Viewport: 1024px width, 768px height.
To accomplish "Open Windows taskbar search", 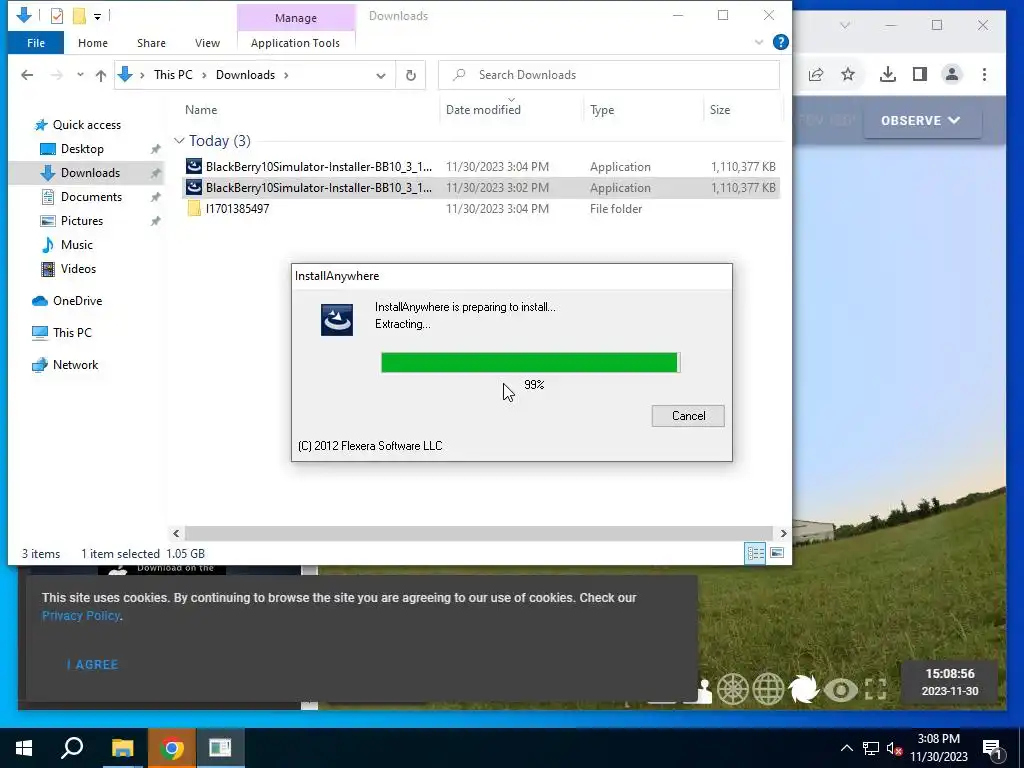I will [x=72, y=748].
